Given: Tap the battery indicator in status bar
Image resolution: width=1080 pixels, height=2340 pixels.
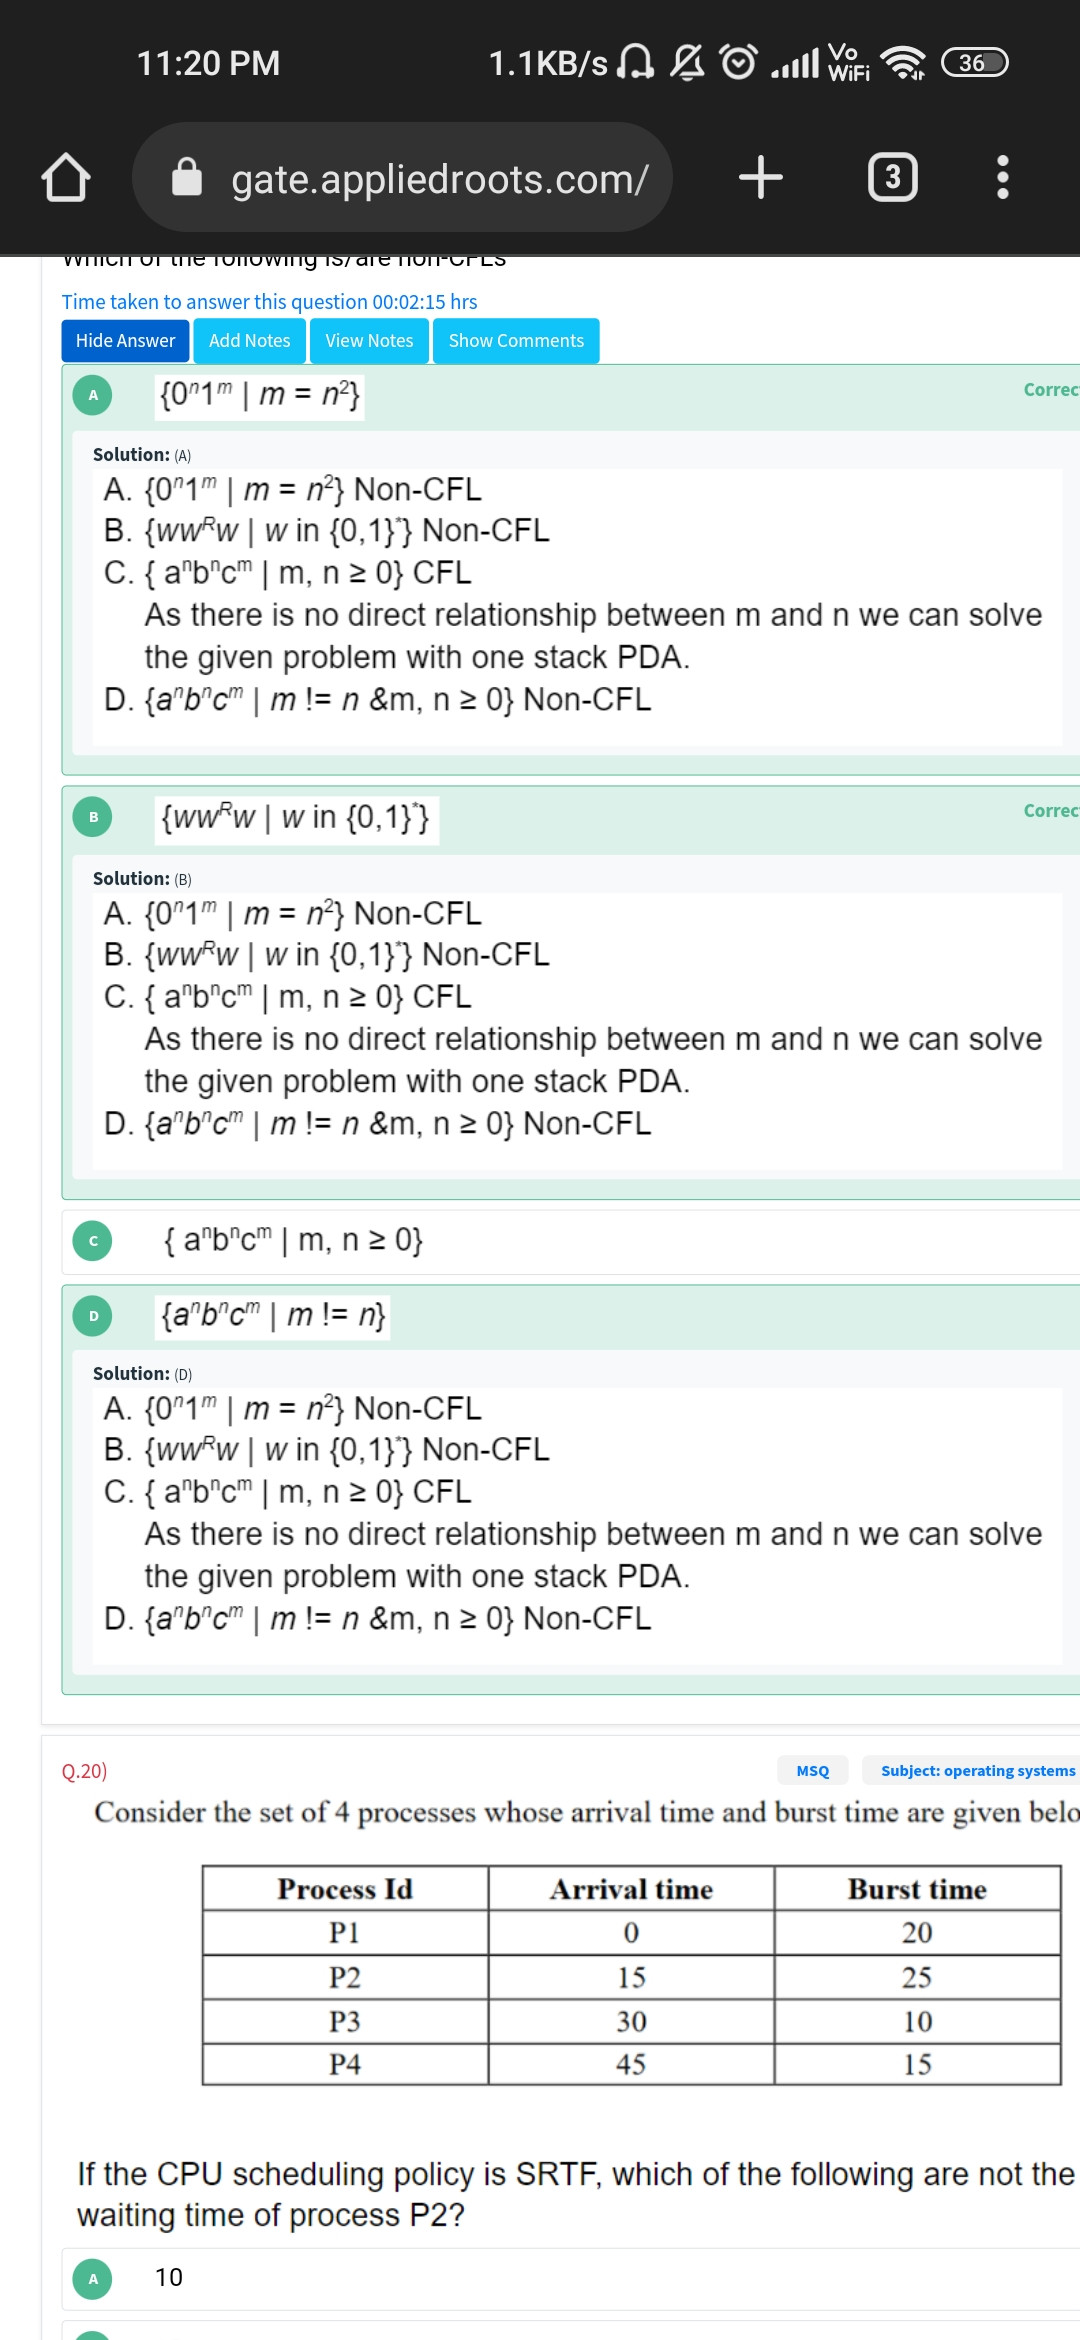Looking at the screenshot, I should 974,63.
